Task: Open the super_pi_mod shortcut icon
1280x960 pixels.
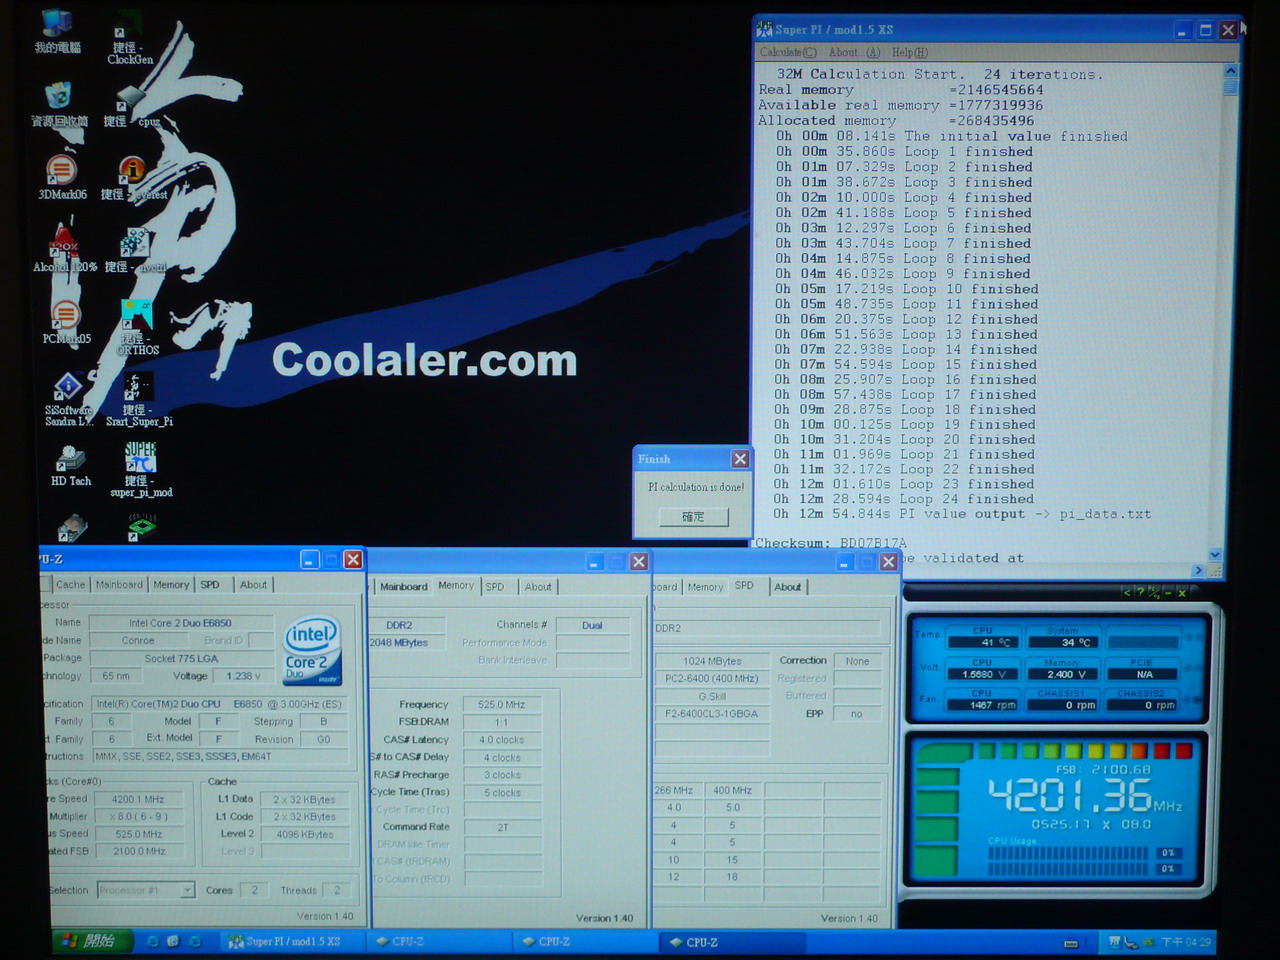Action: click(x=141, y=470)
